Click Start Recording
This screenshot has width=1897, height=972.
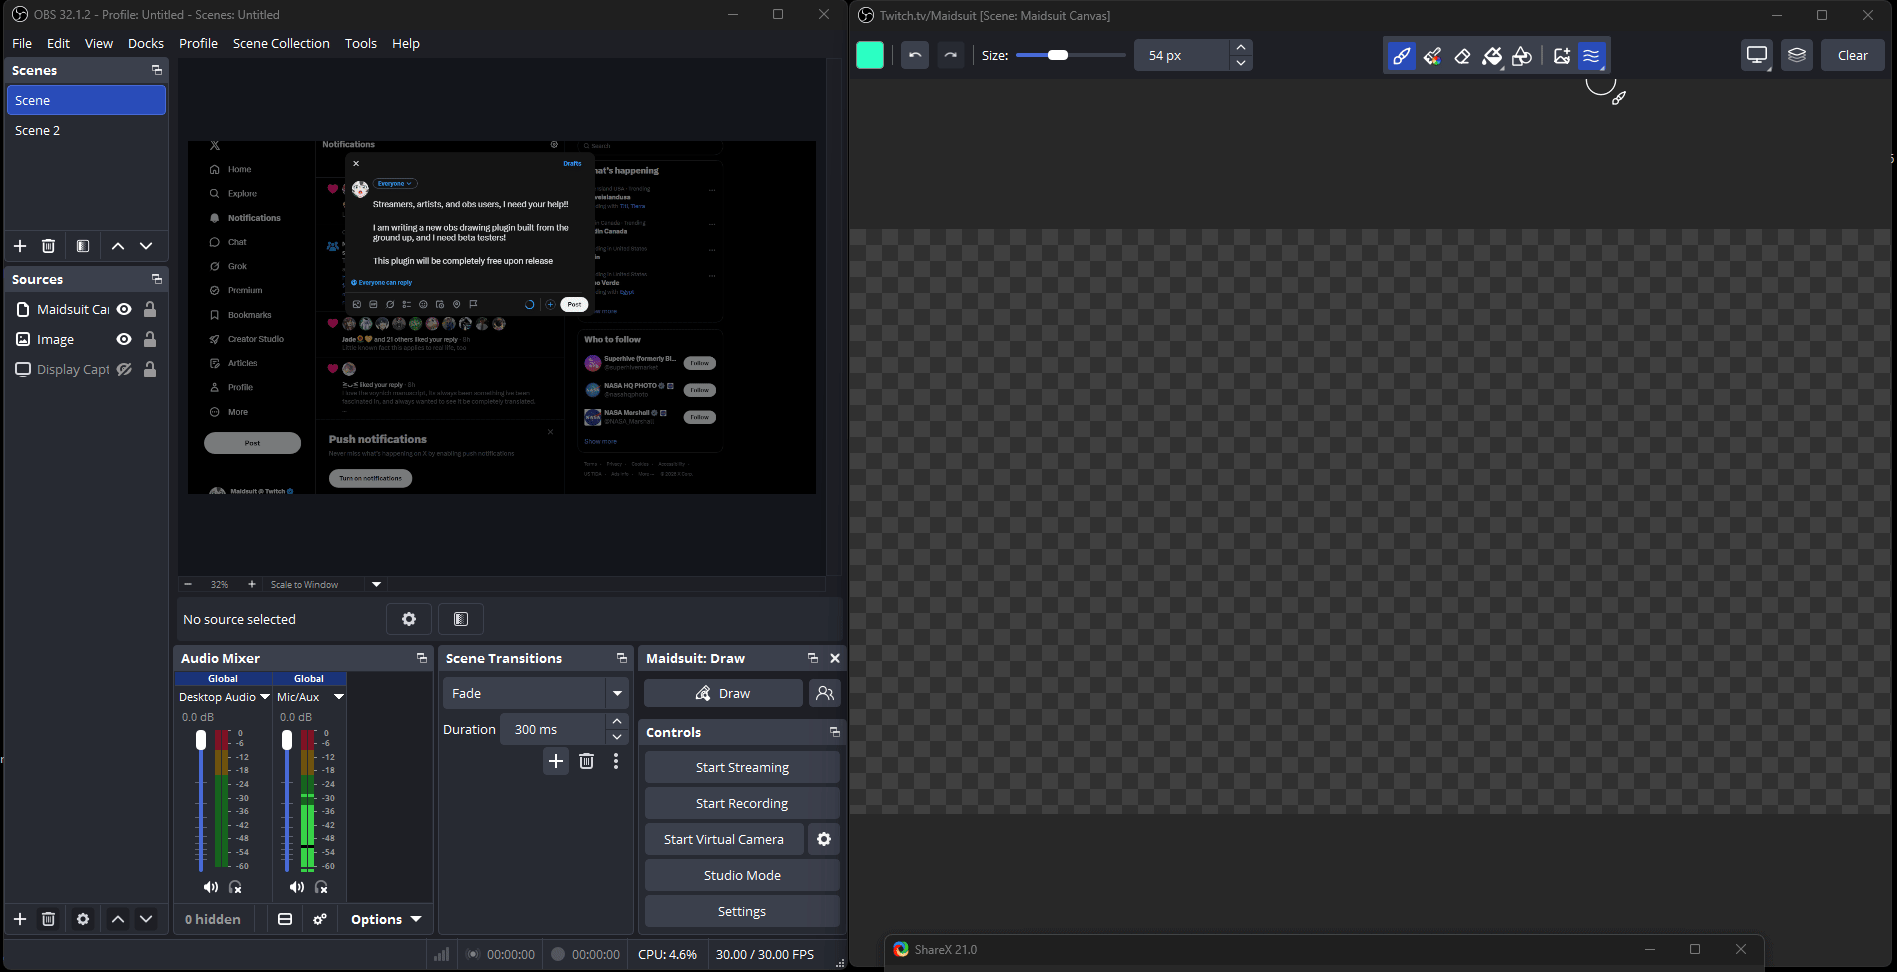point(742,803)
